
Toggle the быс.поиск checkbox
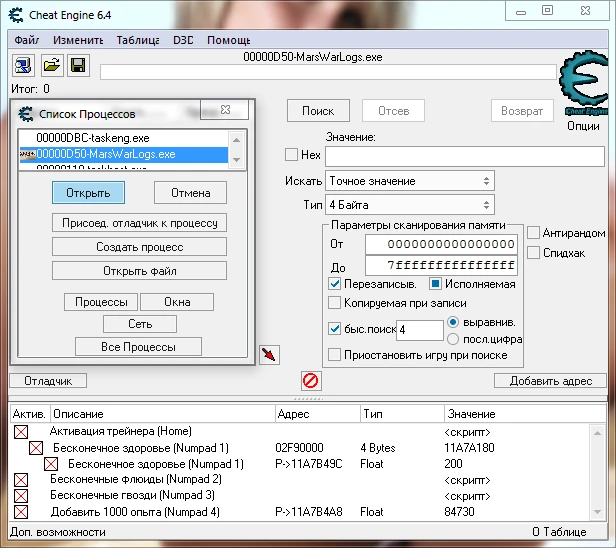click(x=334, y=329)
